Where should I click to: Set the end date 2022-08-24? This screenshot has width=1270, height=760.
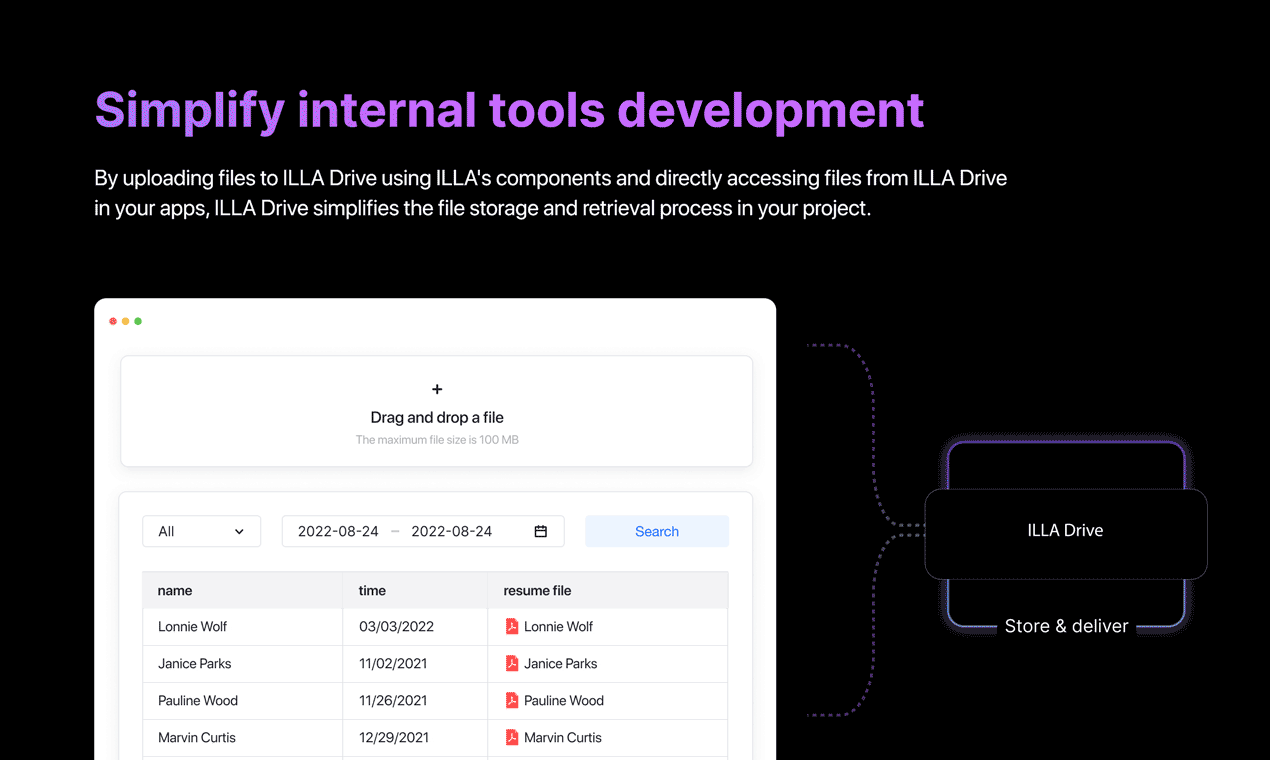[452, 531]
